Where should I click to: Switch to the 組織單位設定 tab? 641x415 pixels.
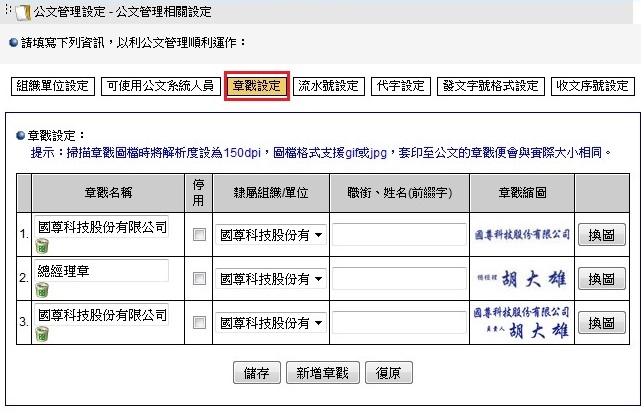[x=53, y=86]
